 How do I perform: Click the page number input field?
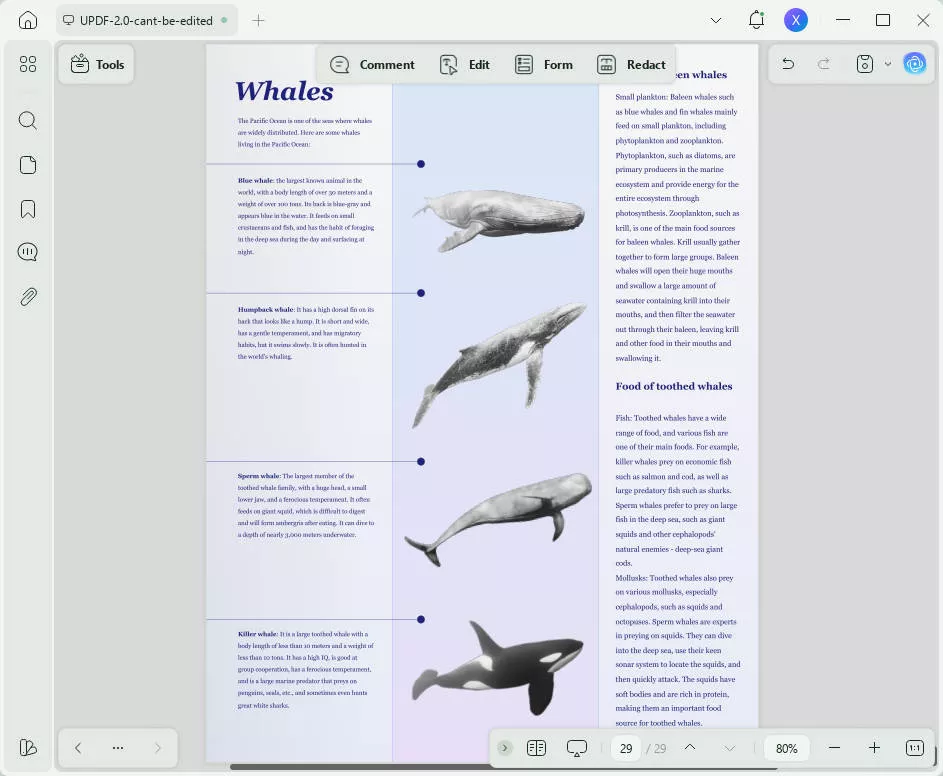click(626, 748)
